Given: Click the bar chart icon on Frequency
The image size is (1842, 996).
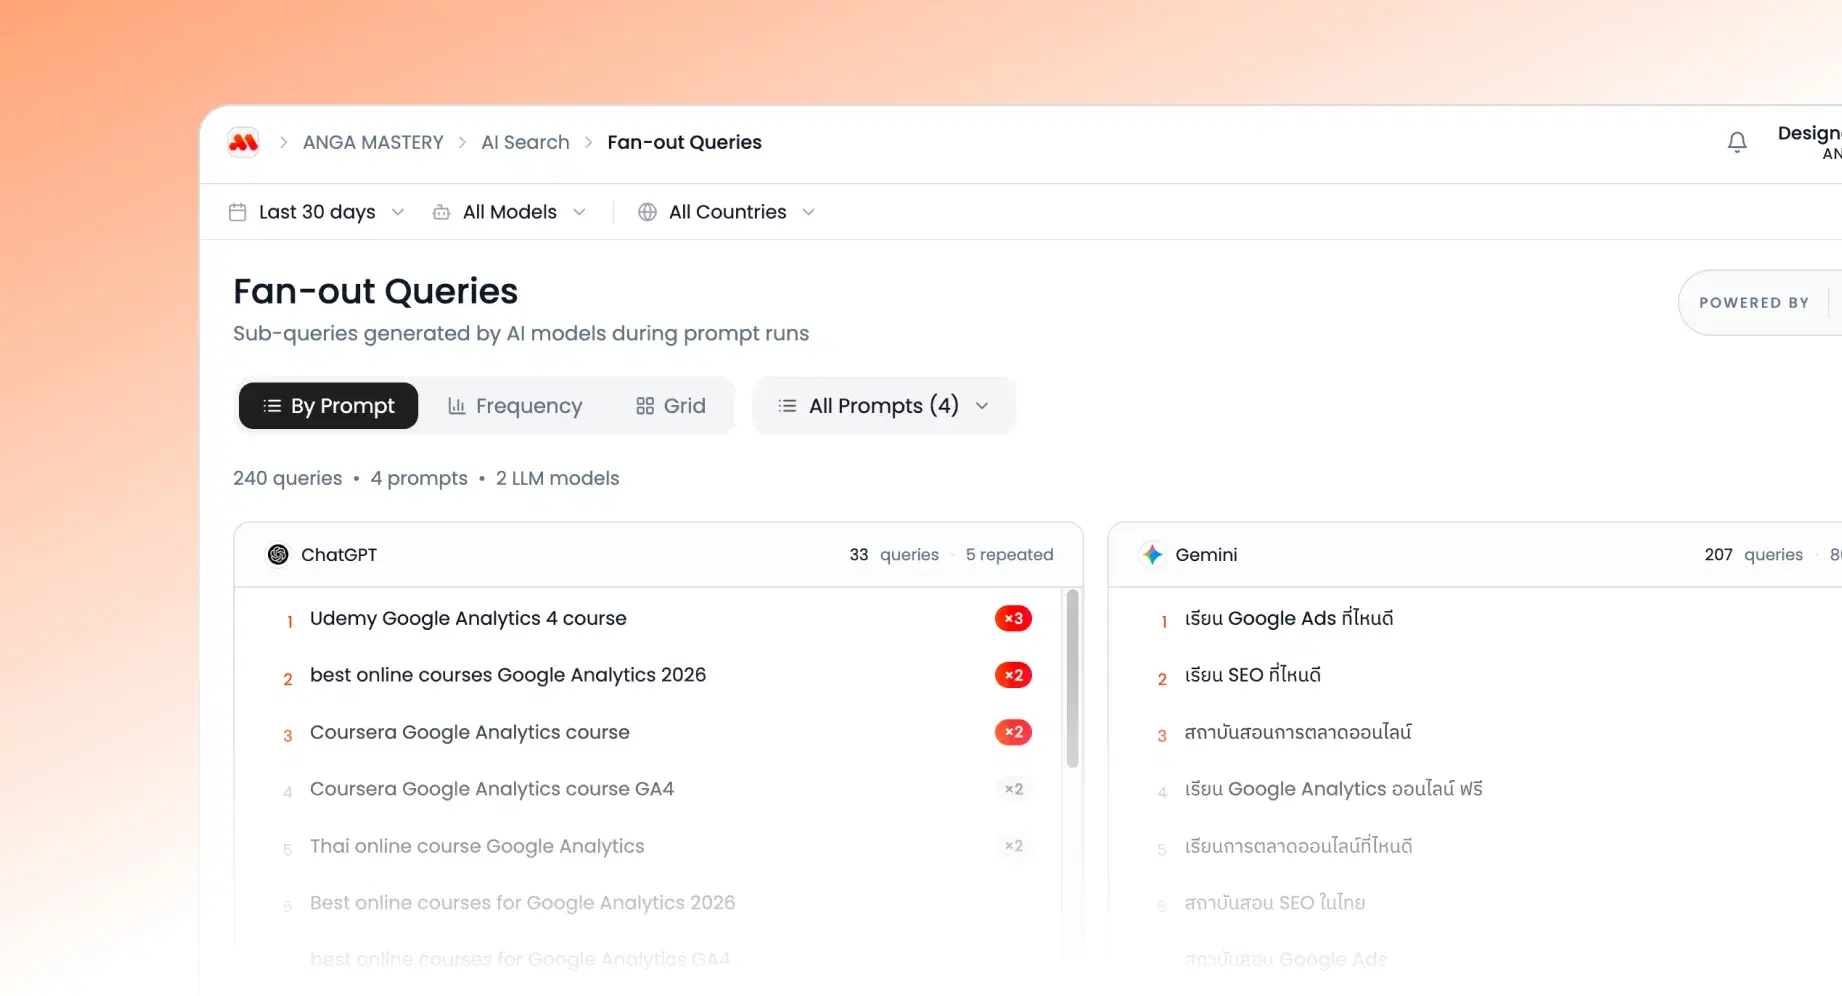Looking at the screenshot, I should click(457, 406).
